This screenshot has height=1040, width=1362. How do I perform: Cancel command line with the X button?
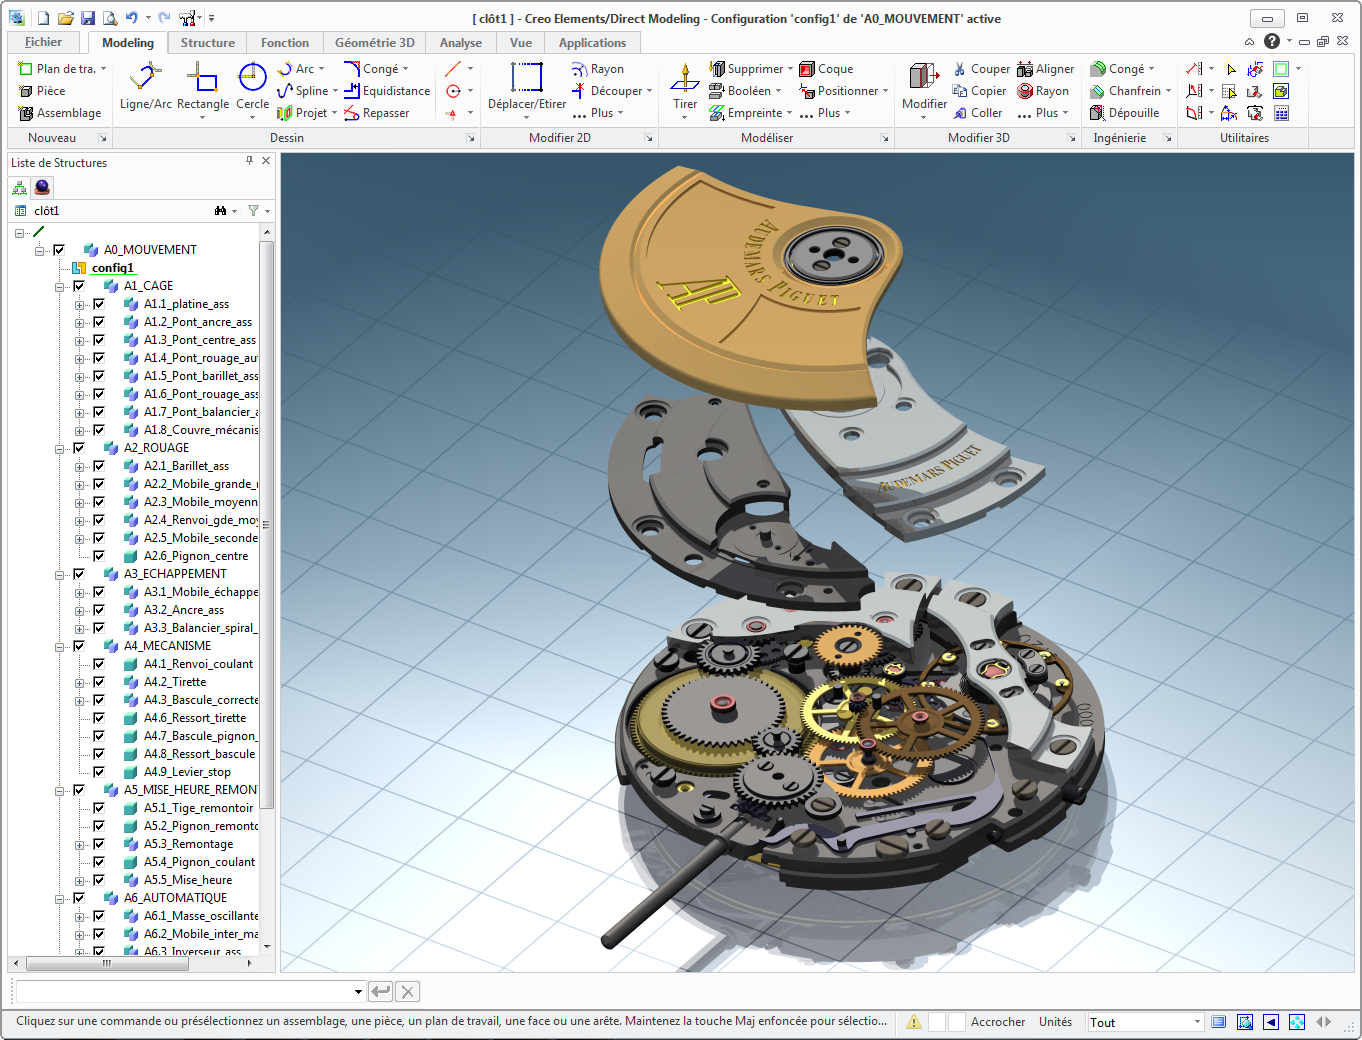(x=407, y=992)
